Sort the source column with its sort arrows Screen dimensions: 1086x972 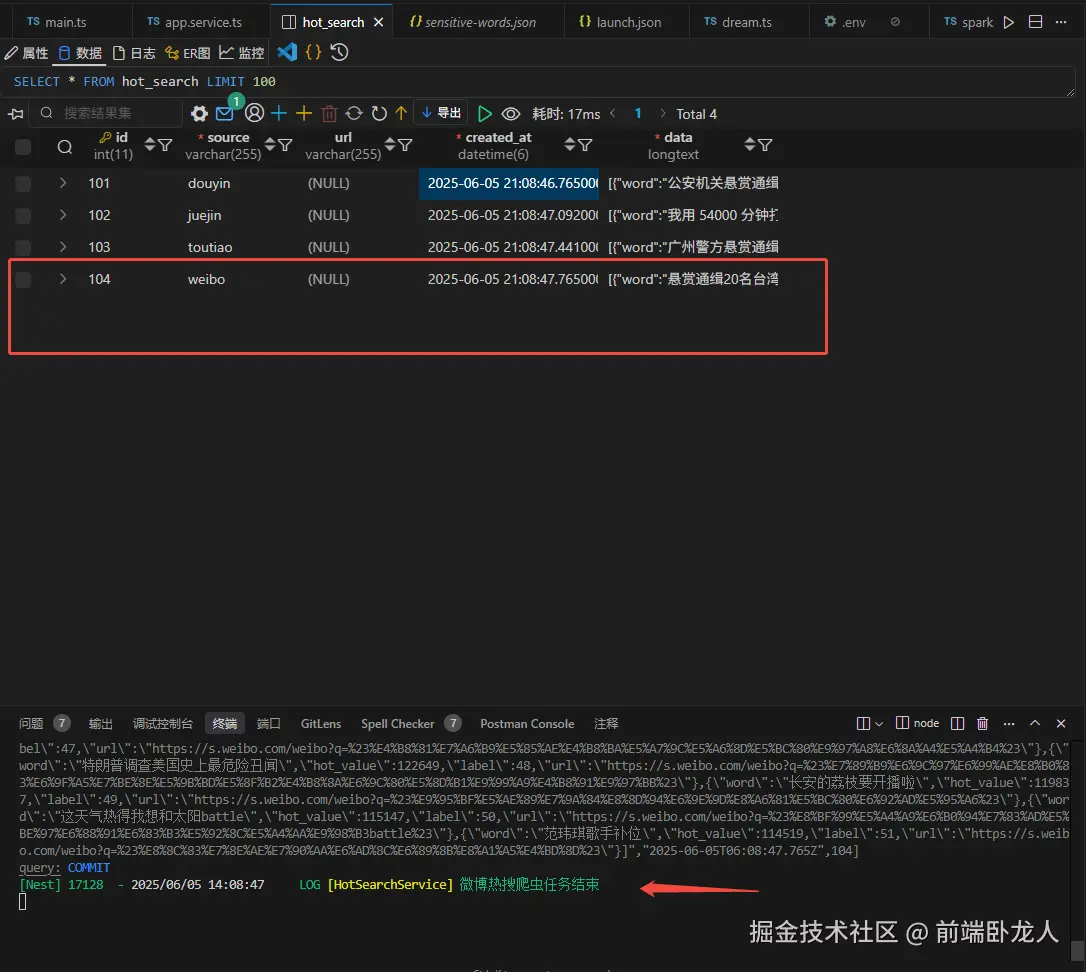(270, 145)
